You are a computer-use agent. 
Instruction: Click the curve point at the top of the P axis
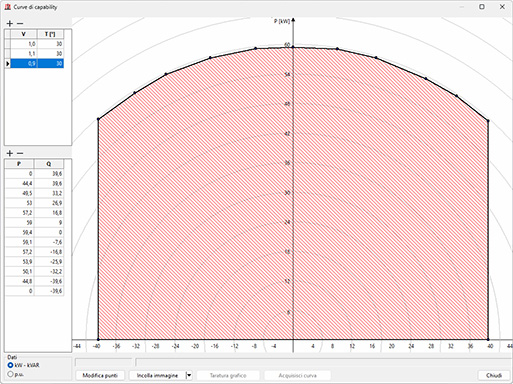pos(293,47)
